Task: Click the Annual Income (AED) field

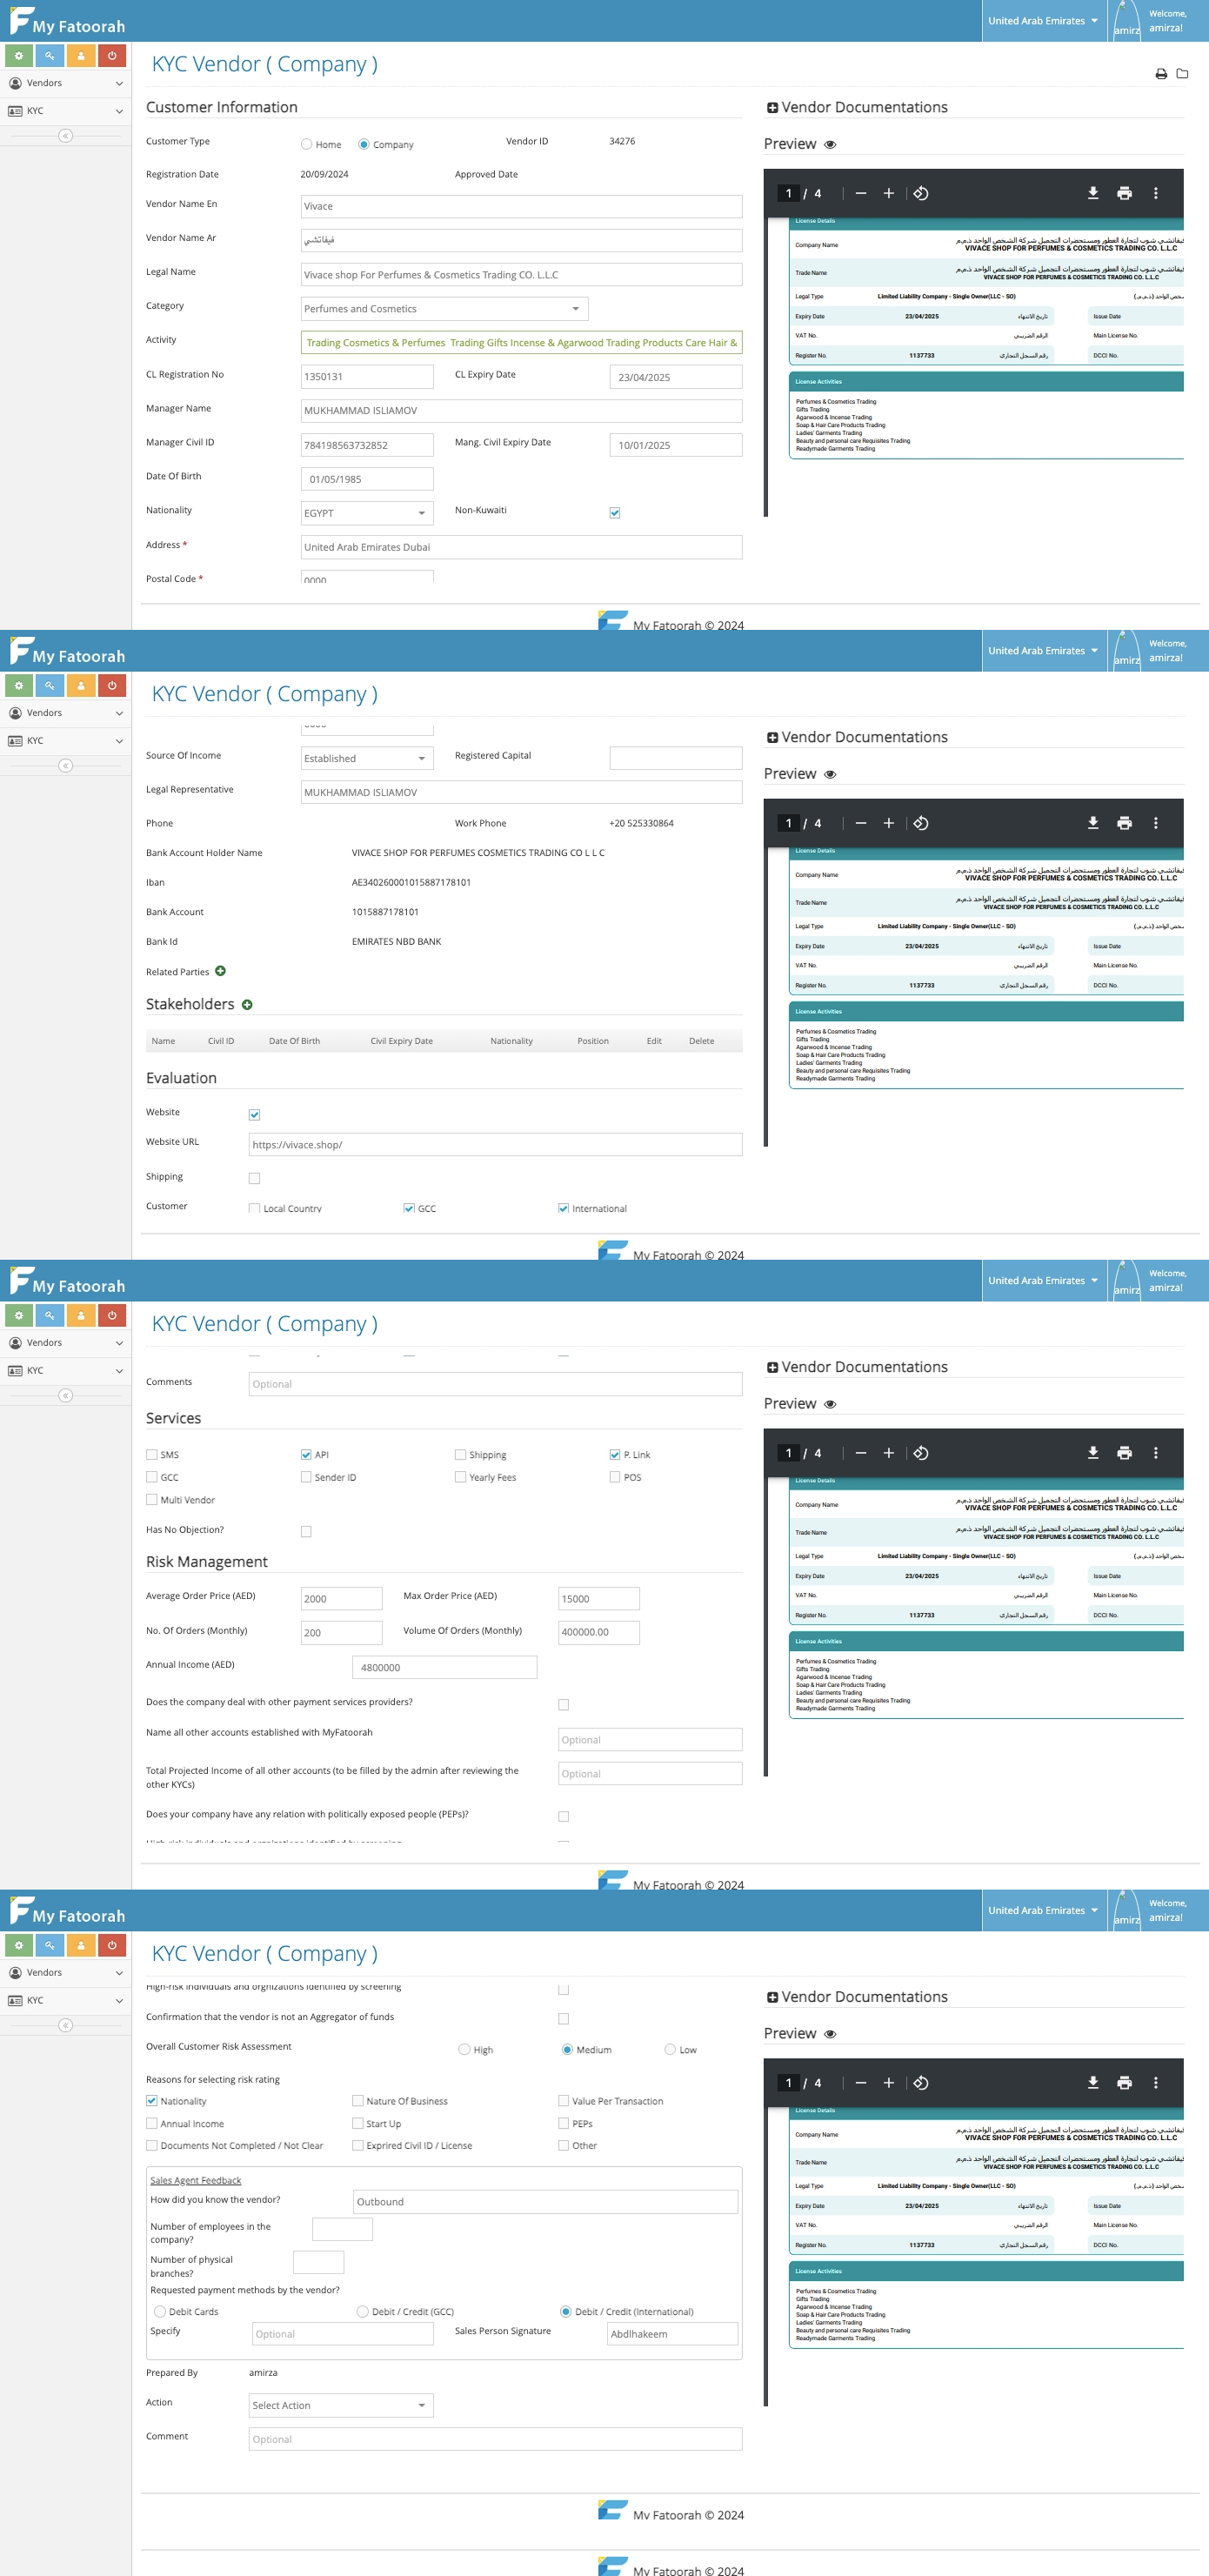Action: pos(444,1667)
